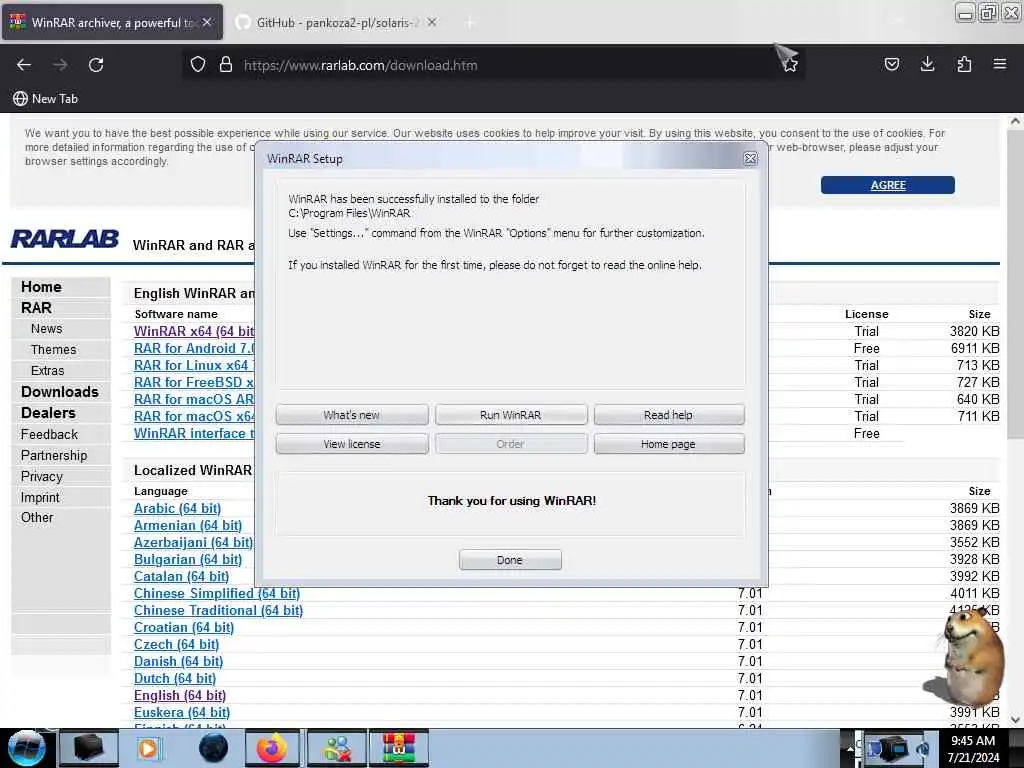This screenshot has width=1024, height=768.
Task: Open the Chinese Traditional (64 bit) link
Action: [218, 610]
